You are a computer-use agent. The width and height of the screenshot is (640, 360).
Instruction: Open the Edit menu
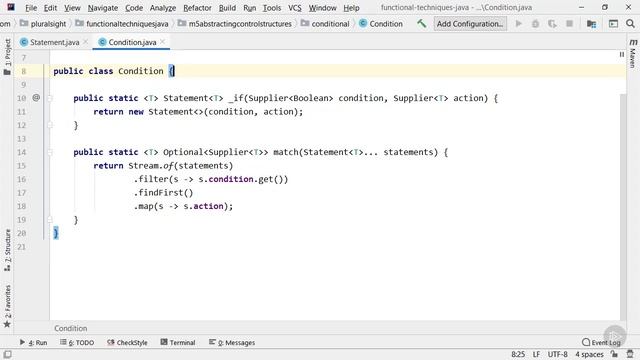(x=50, y=8)
